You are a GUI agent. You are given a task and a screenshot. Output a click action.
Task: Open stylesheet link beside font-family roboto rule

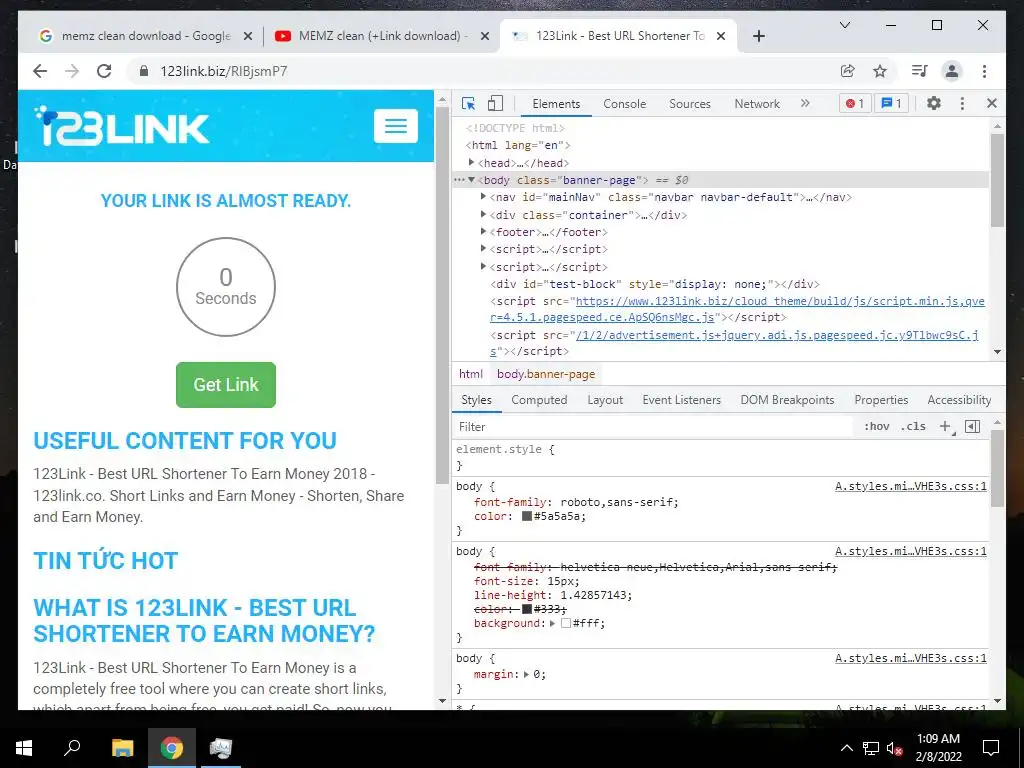tap(911, 486)
